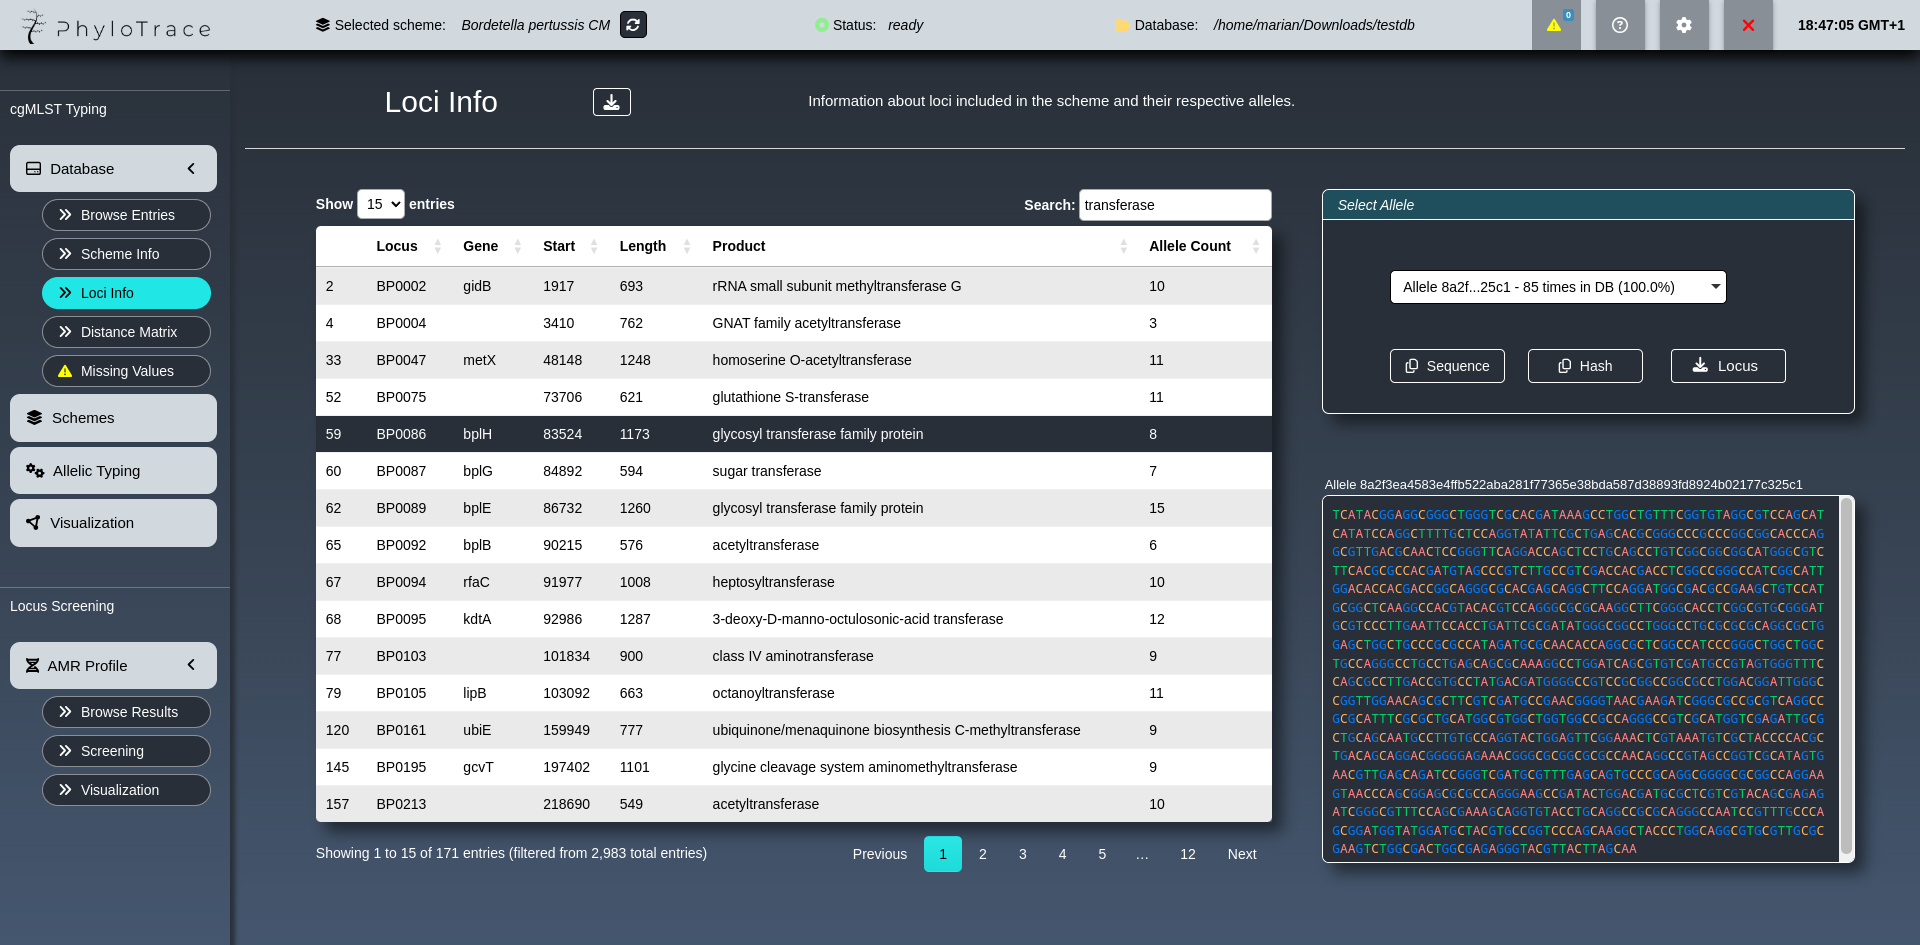Image resolution: width=1920 pixels, height=945 pixels.
Task: Click the refresh scheme icon button
Action: pos(633,25)
